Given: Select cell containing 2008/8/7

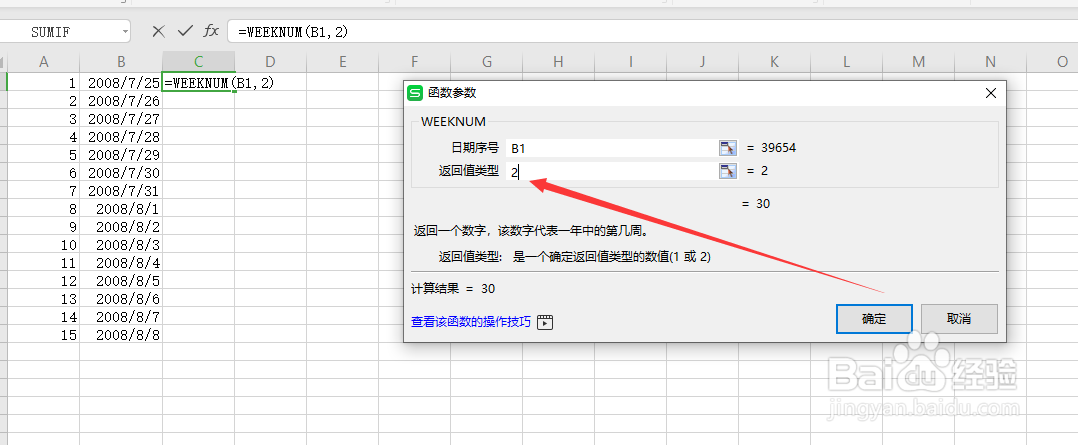Looking at the screenshot, I should (x=121, y=317).
